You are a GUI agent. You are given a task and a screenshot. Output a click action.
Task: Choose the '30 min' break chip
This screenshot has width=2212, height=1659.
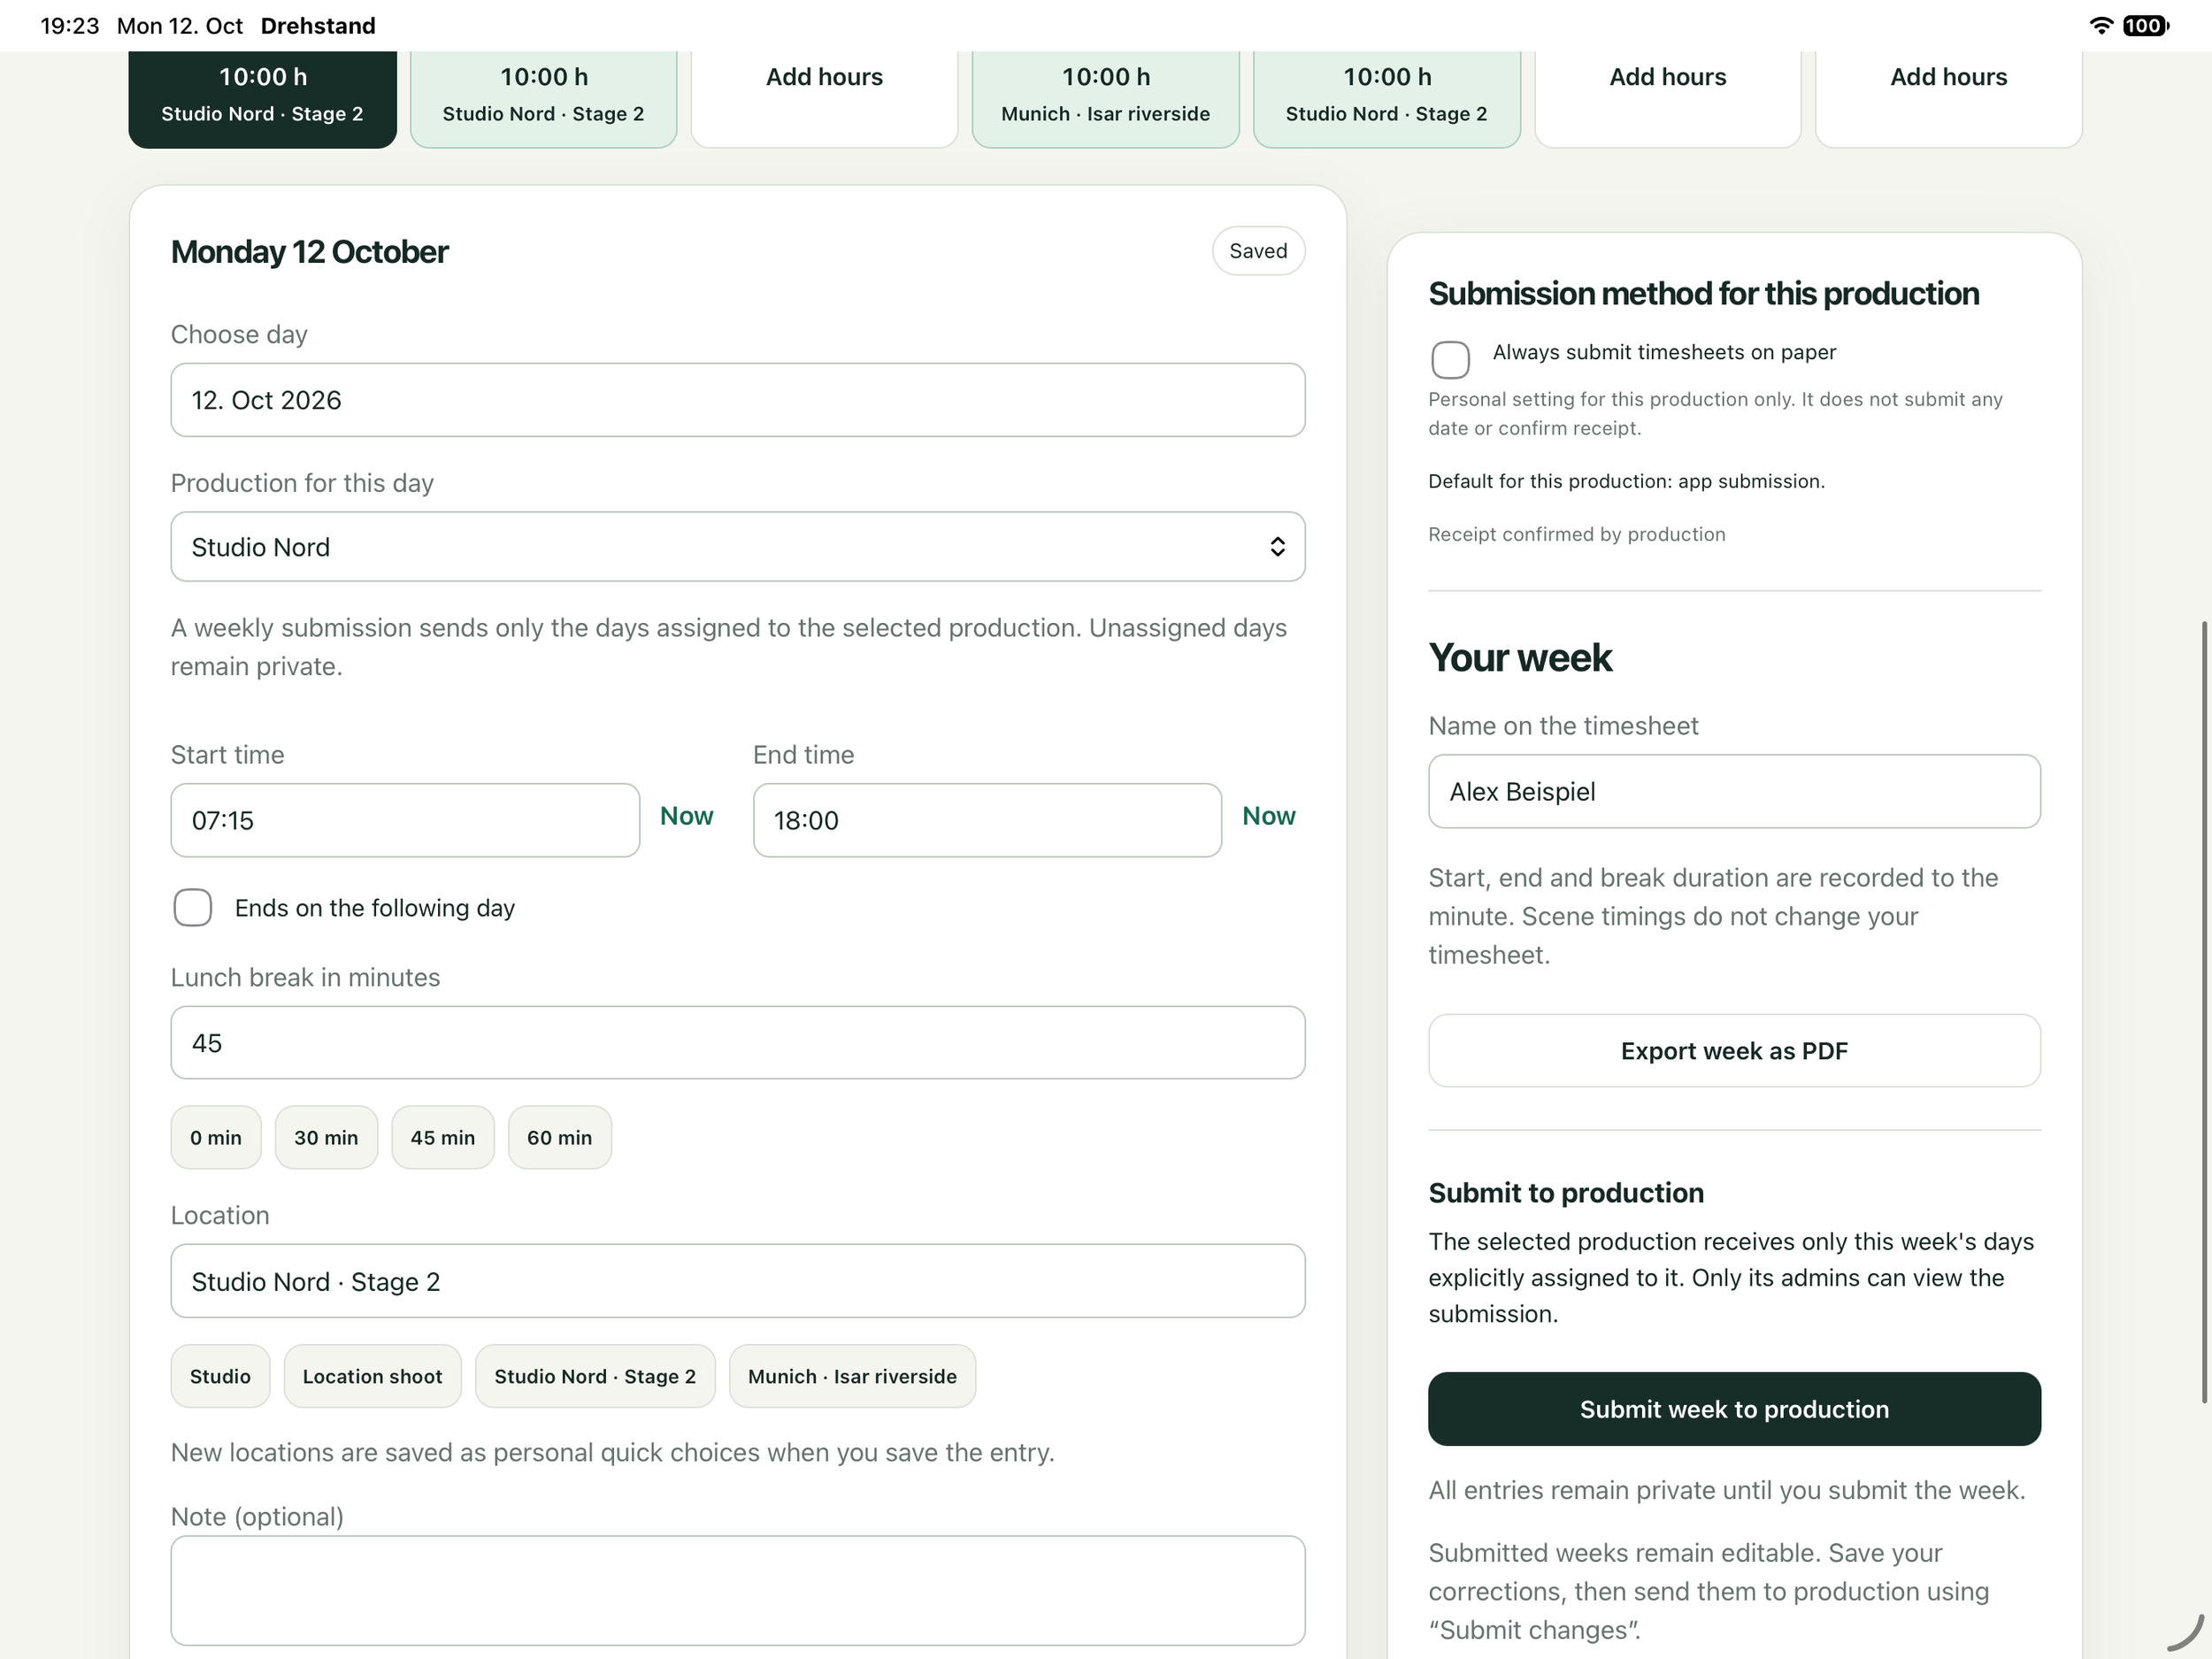coord(326,1137)
